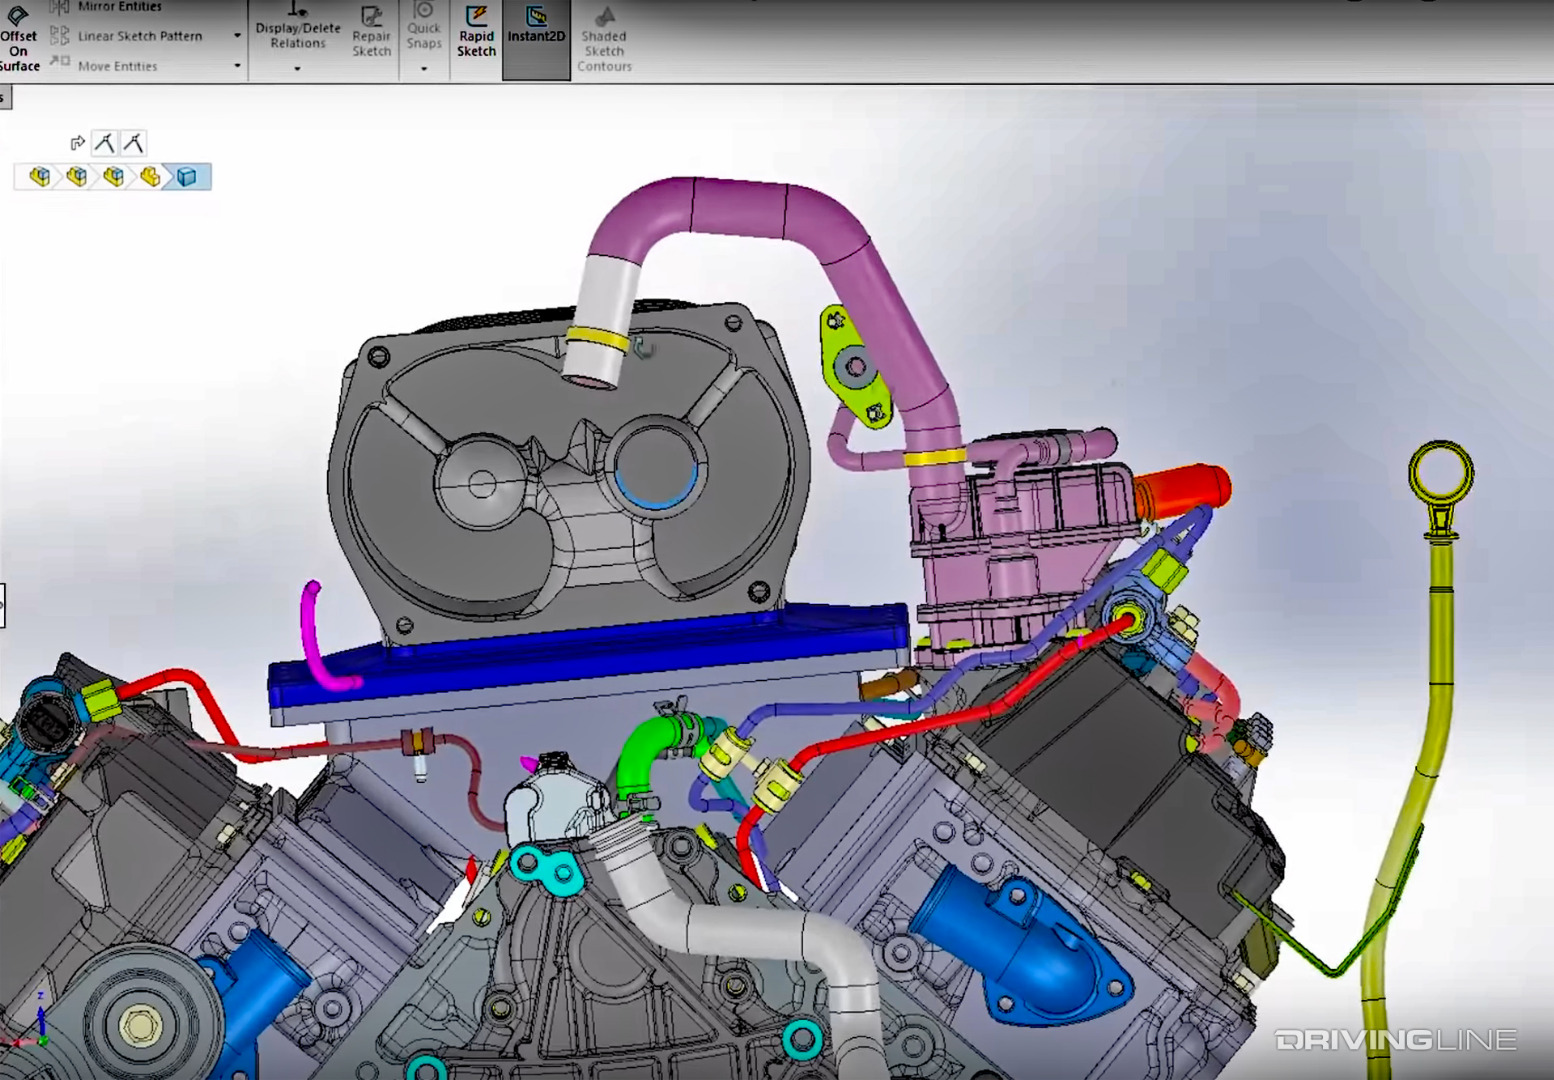The image size is (1554, 1080).
Task: Click the left sketch tool icon above breadcrumb
Action: [104, 142]
